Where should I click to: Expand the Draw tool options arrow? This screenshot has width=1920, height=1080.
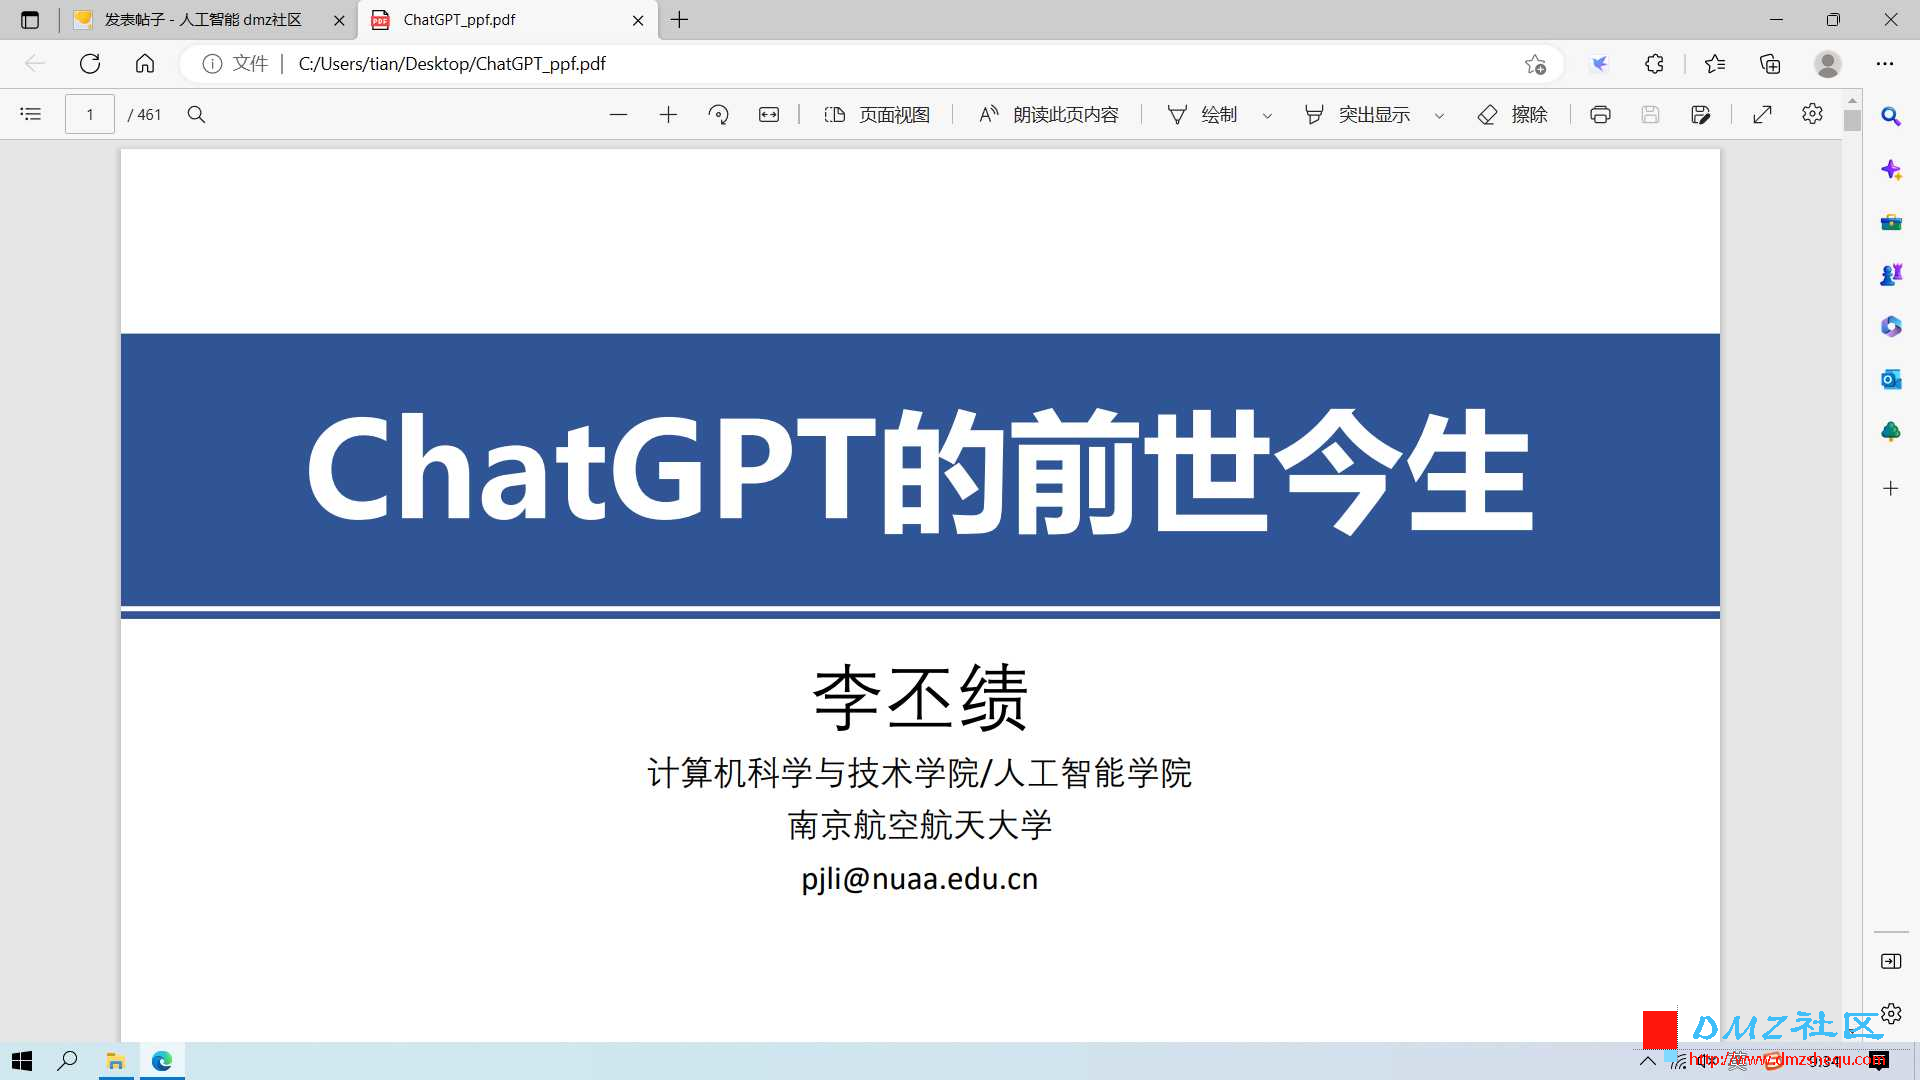point(1267,115)
